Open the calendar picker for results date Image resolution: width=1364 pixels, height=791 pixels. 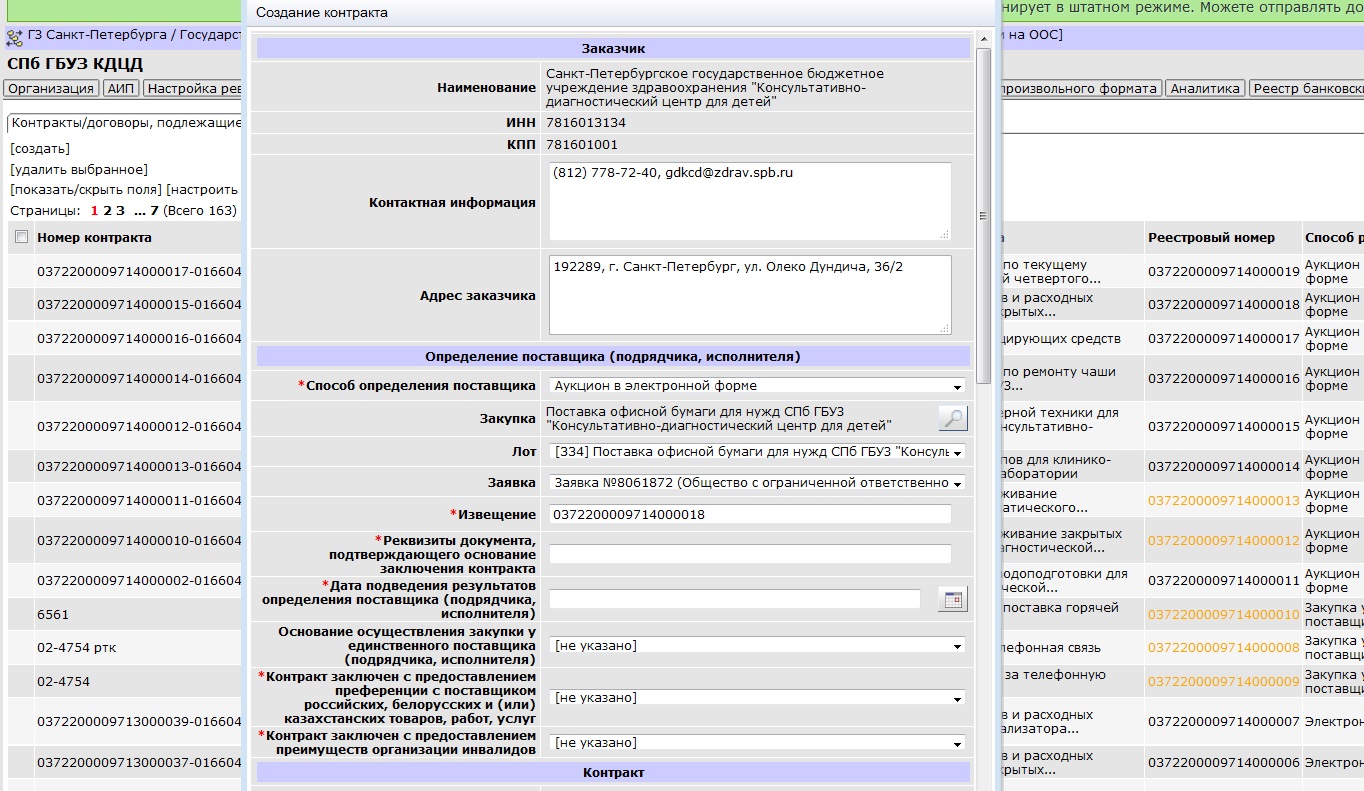coord(953,598)
